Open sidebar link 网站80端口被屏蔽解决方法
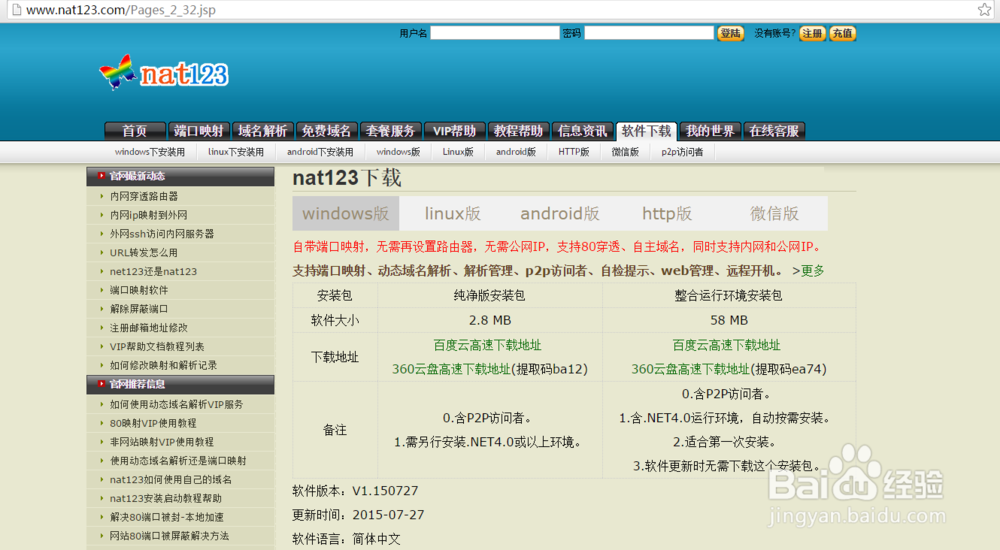This screenshot has height=550, width=1000. 169,536
